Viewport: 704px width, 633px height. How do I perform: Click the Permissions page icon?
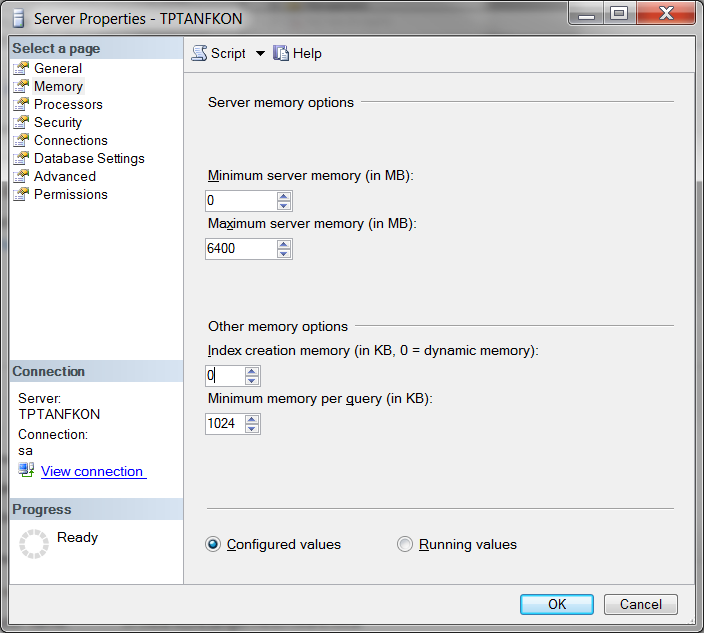tap(21, 194)
